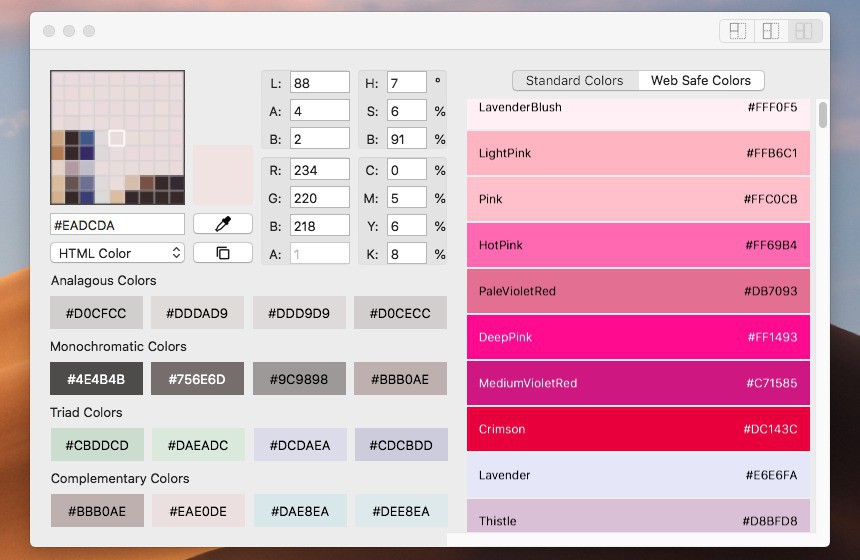Switch to the first layout view icon
Viewport: 860px width, 560px height.
point(738,31)
